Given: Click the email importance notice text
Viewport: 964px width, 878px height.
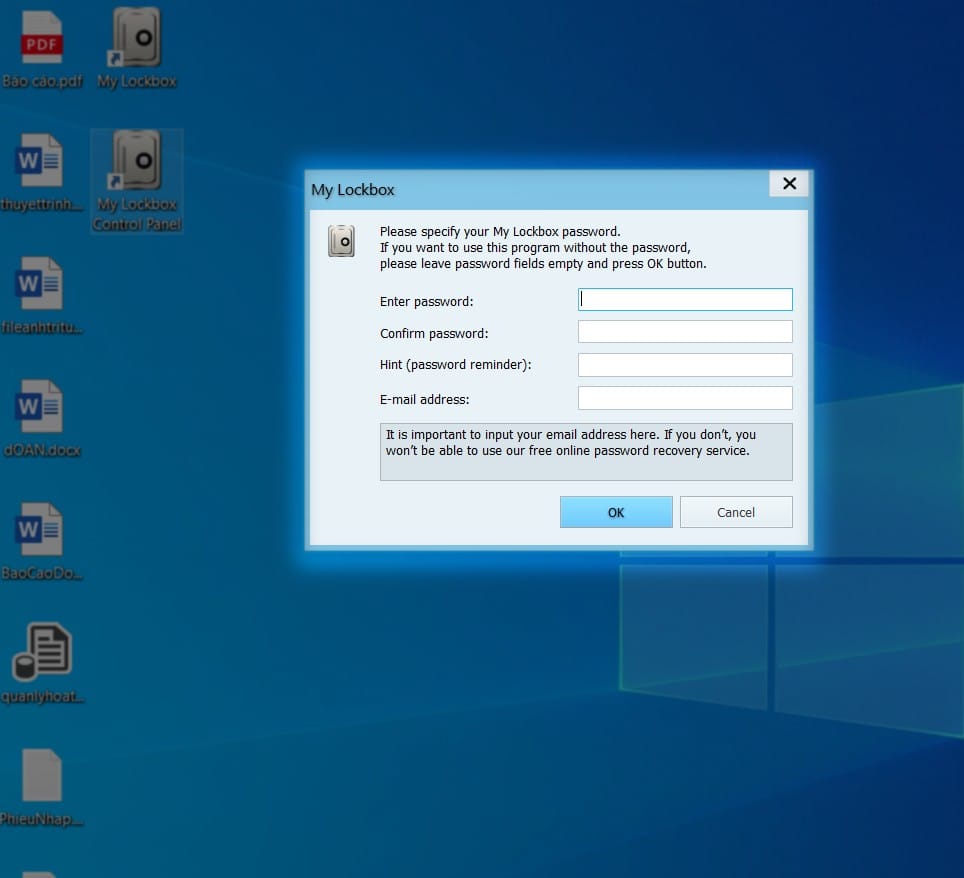Looking at the screenshot, I should click(x=571, y=443).
